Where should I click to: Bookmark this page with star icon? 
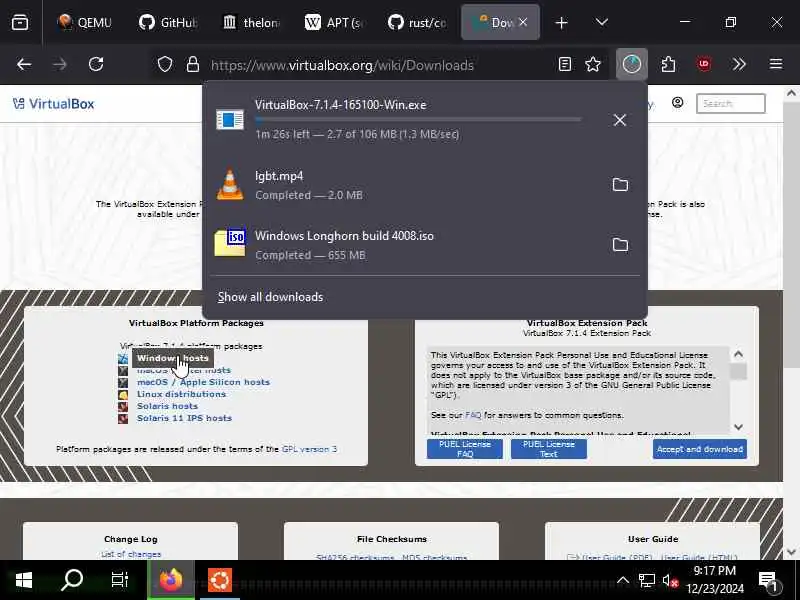click(593, 64)
